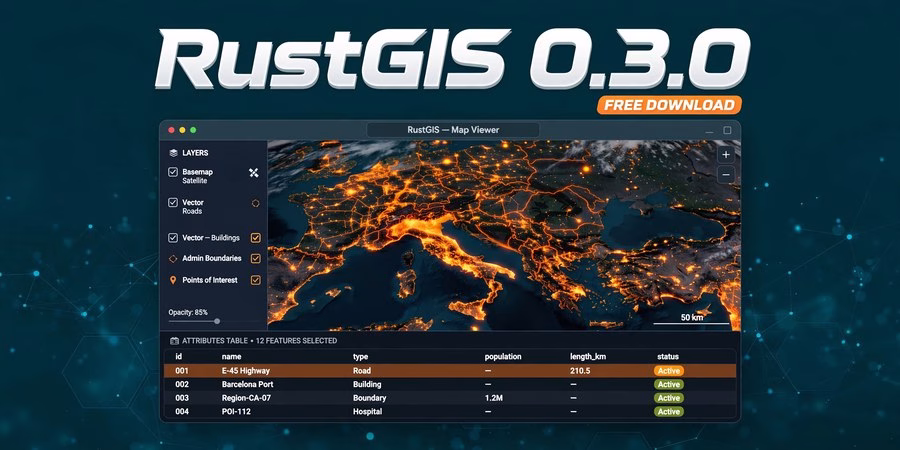Click the Points of Interest layer name

click(x=210, y=281)
